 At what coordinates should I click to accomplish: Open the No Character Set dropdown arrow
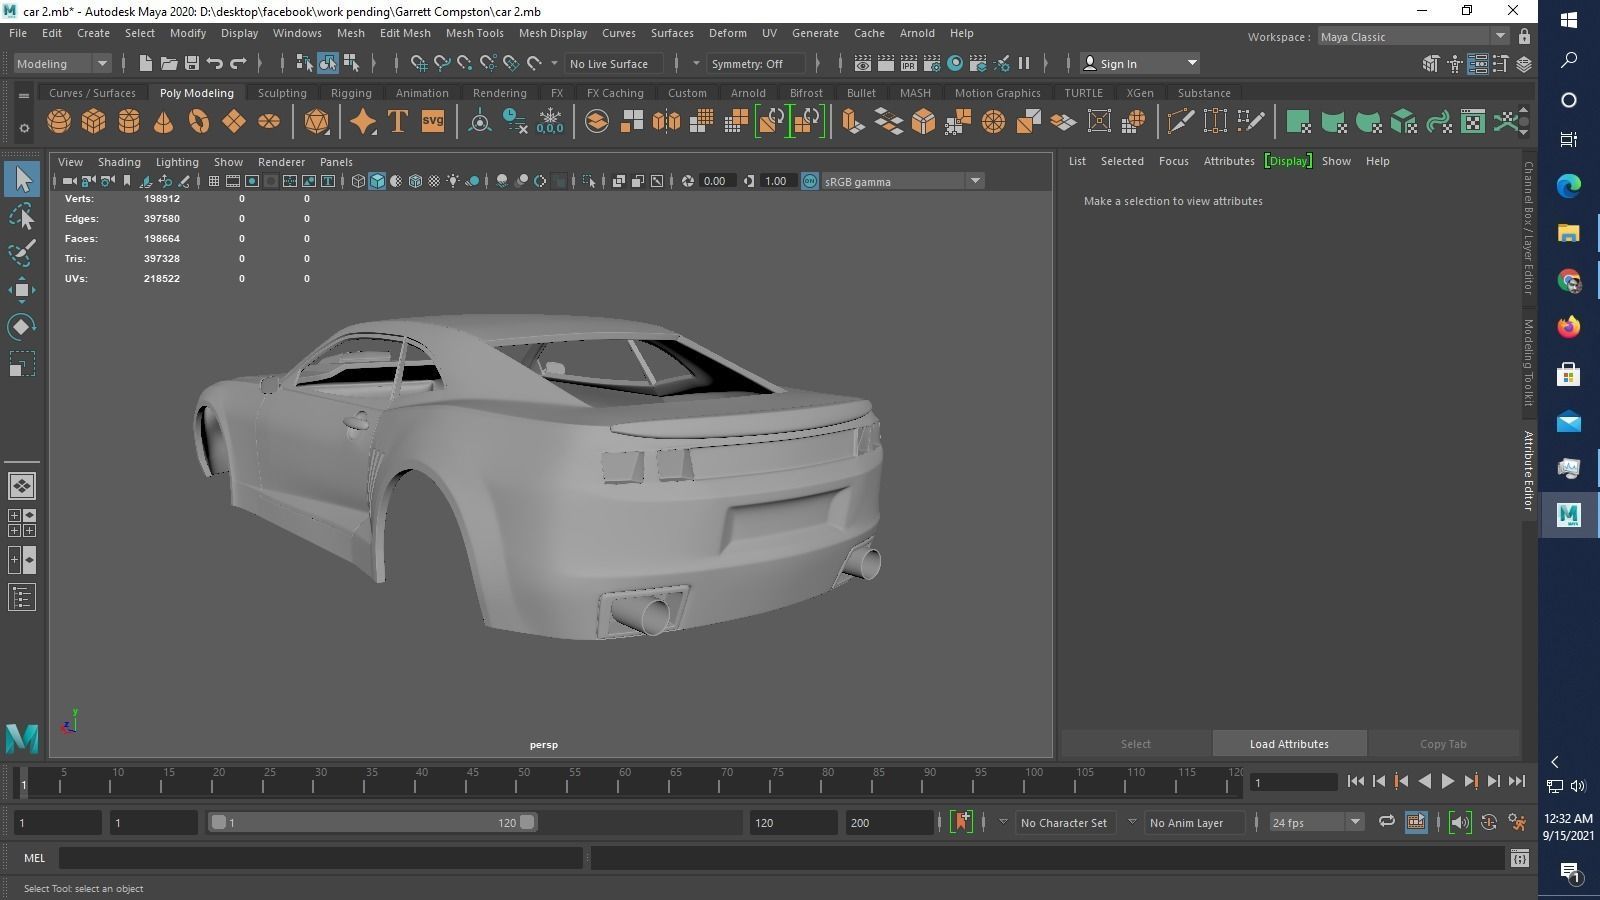(1003, 822)
